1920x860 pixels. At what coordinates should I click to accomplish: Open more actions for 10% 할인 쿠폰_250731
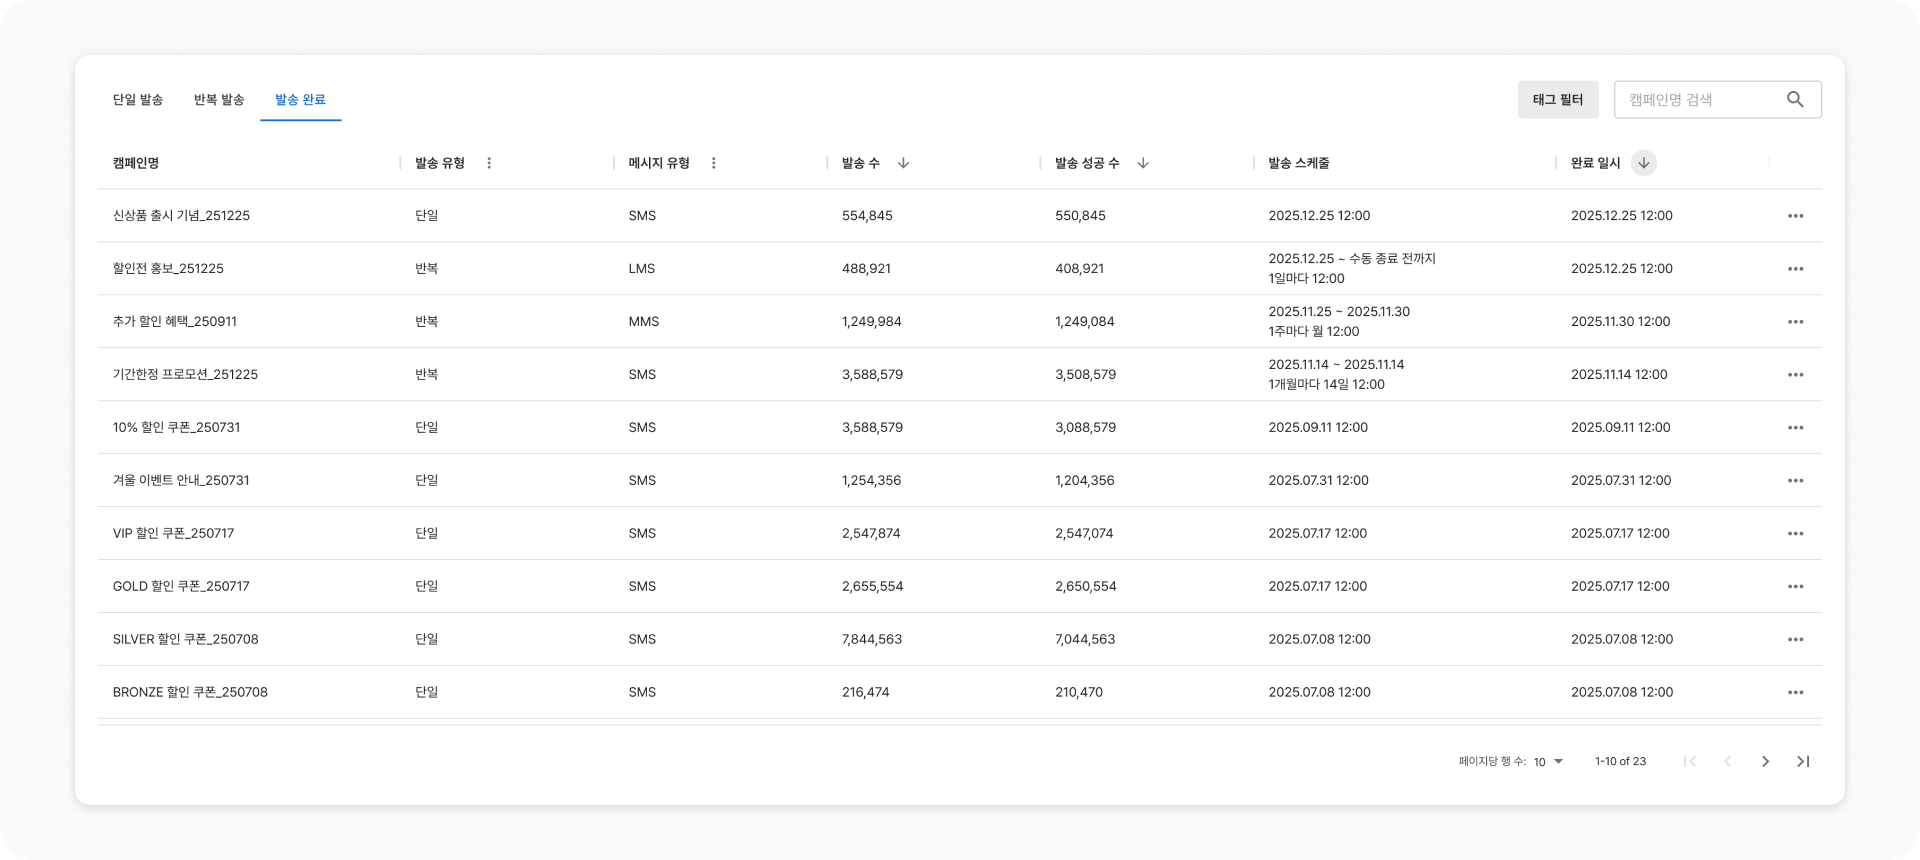1795,428
